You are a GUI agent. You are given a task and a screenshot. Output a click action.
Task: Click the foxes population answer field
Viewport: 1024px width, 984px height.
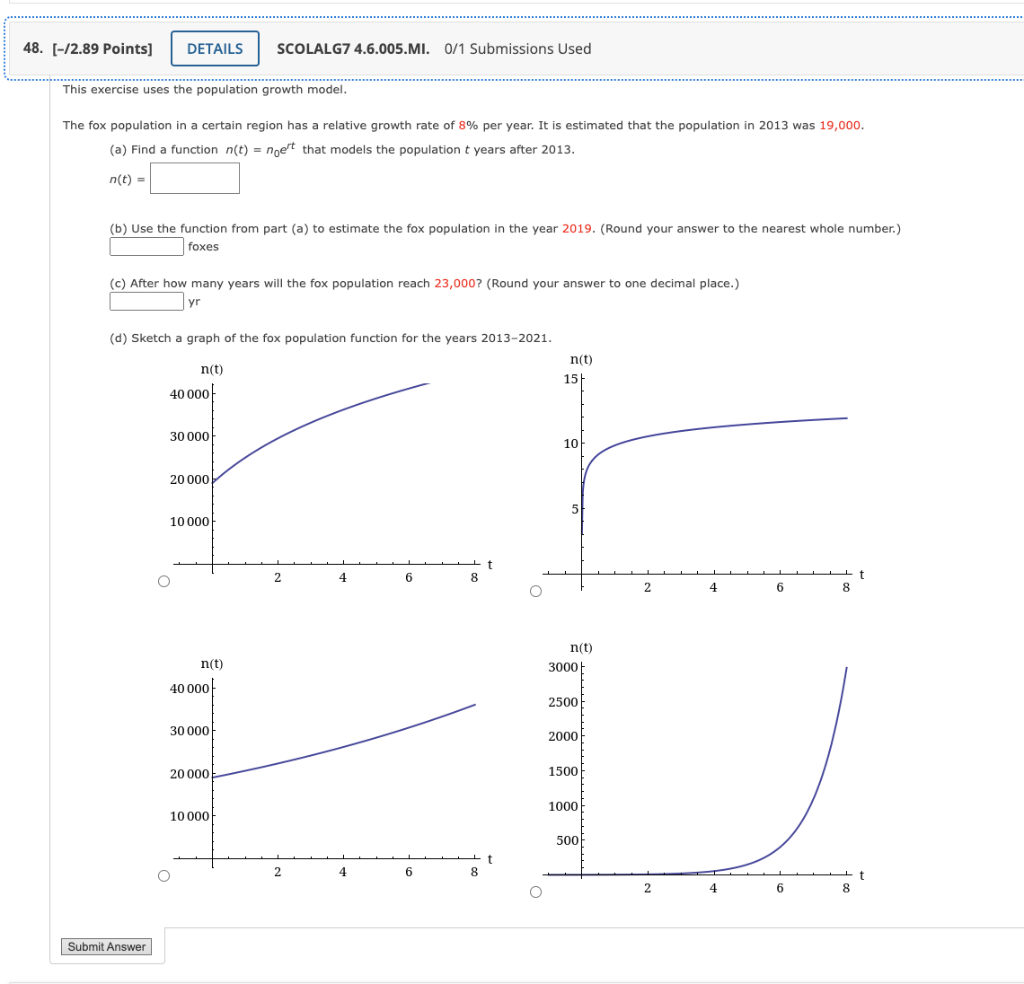tap(147, 246)
